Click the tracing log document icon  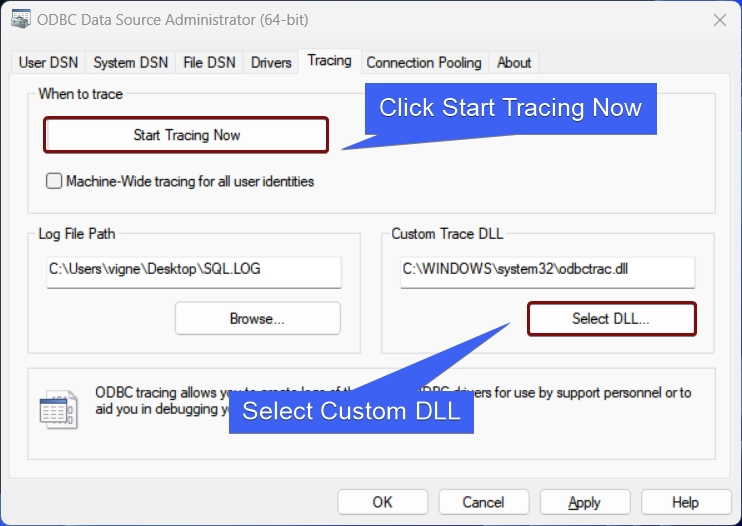click(58, 410)
